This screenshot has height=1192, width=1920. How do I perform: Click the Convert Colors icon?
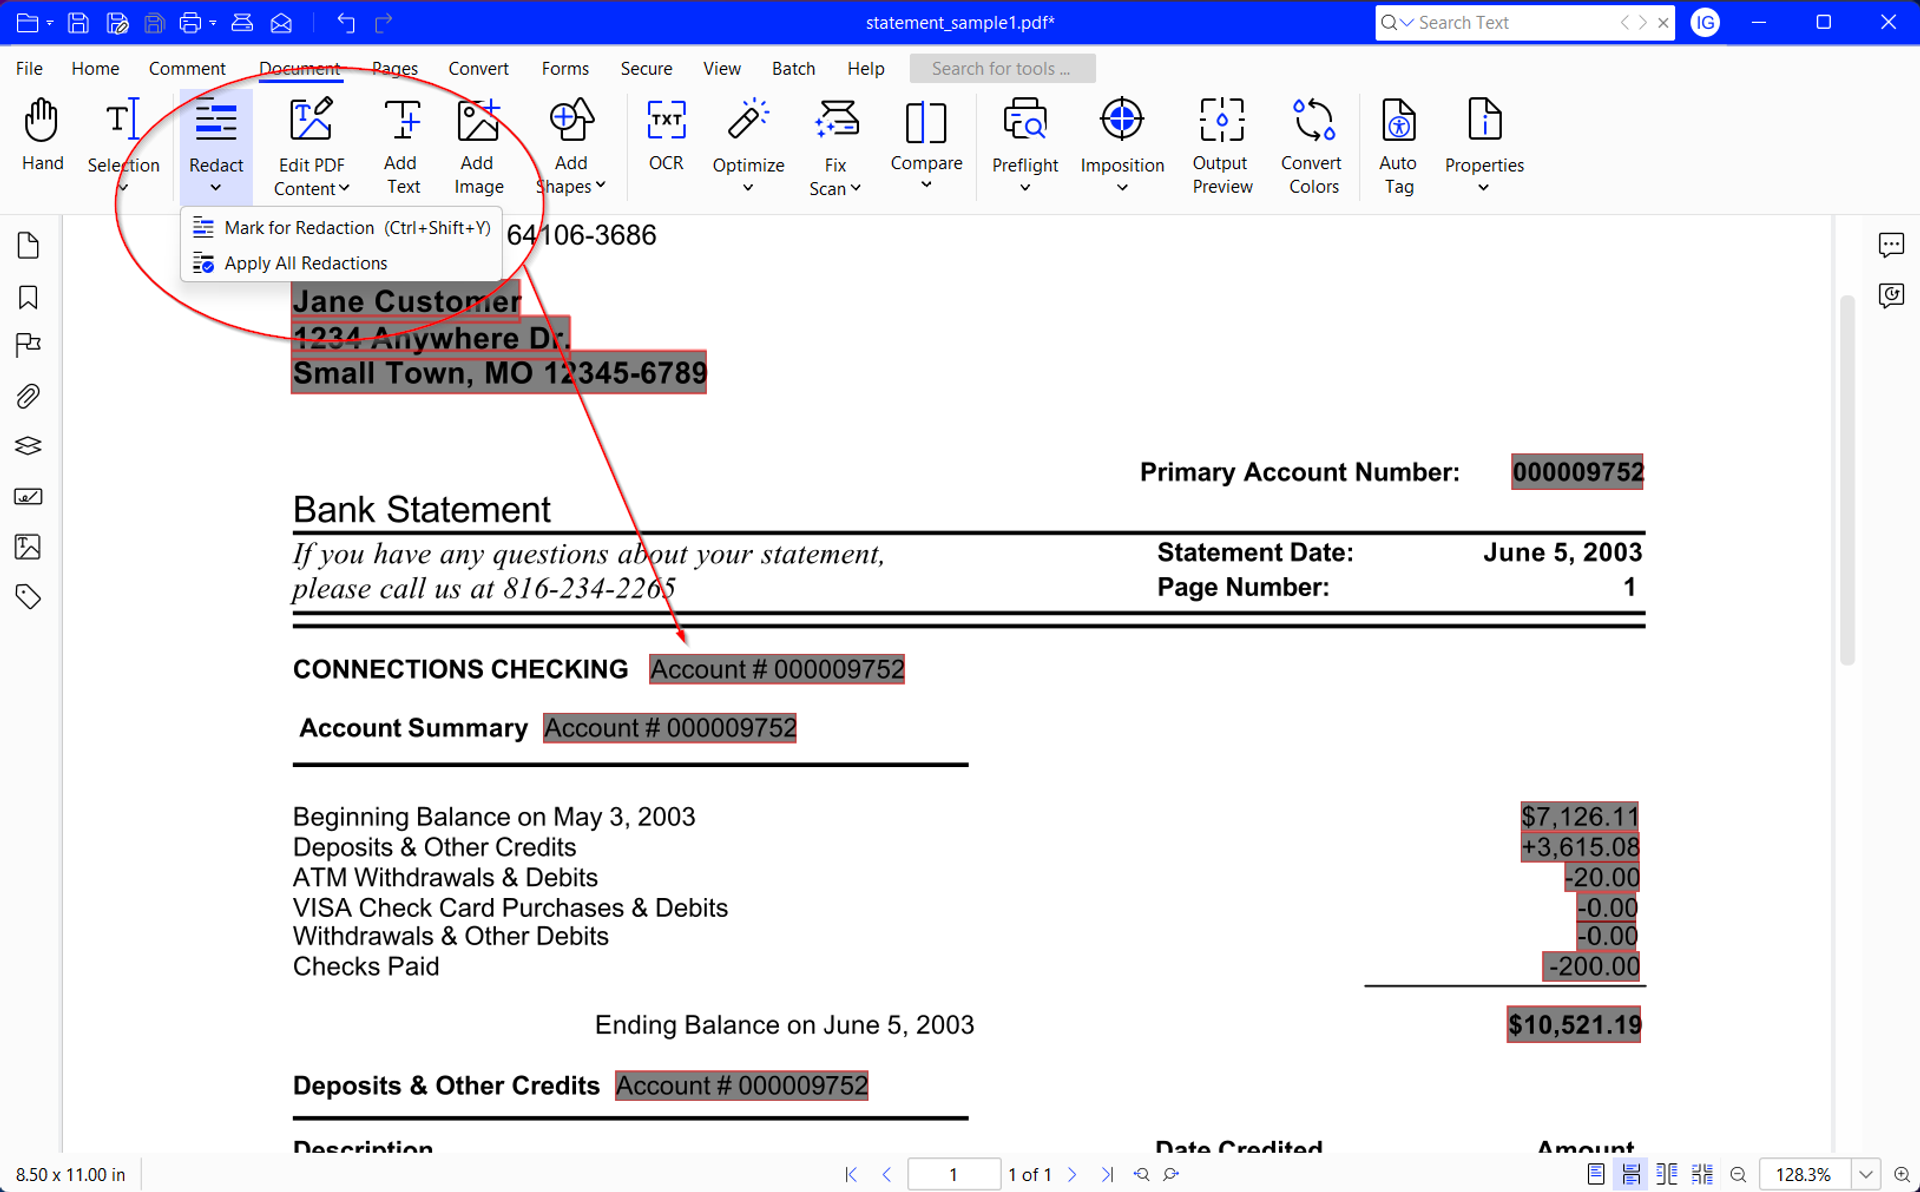(x=1312, y=122)
